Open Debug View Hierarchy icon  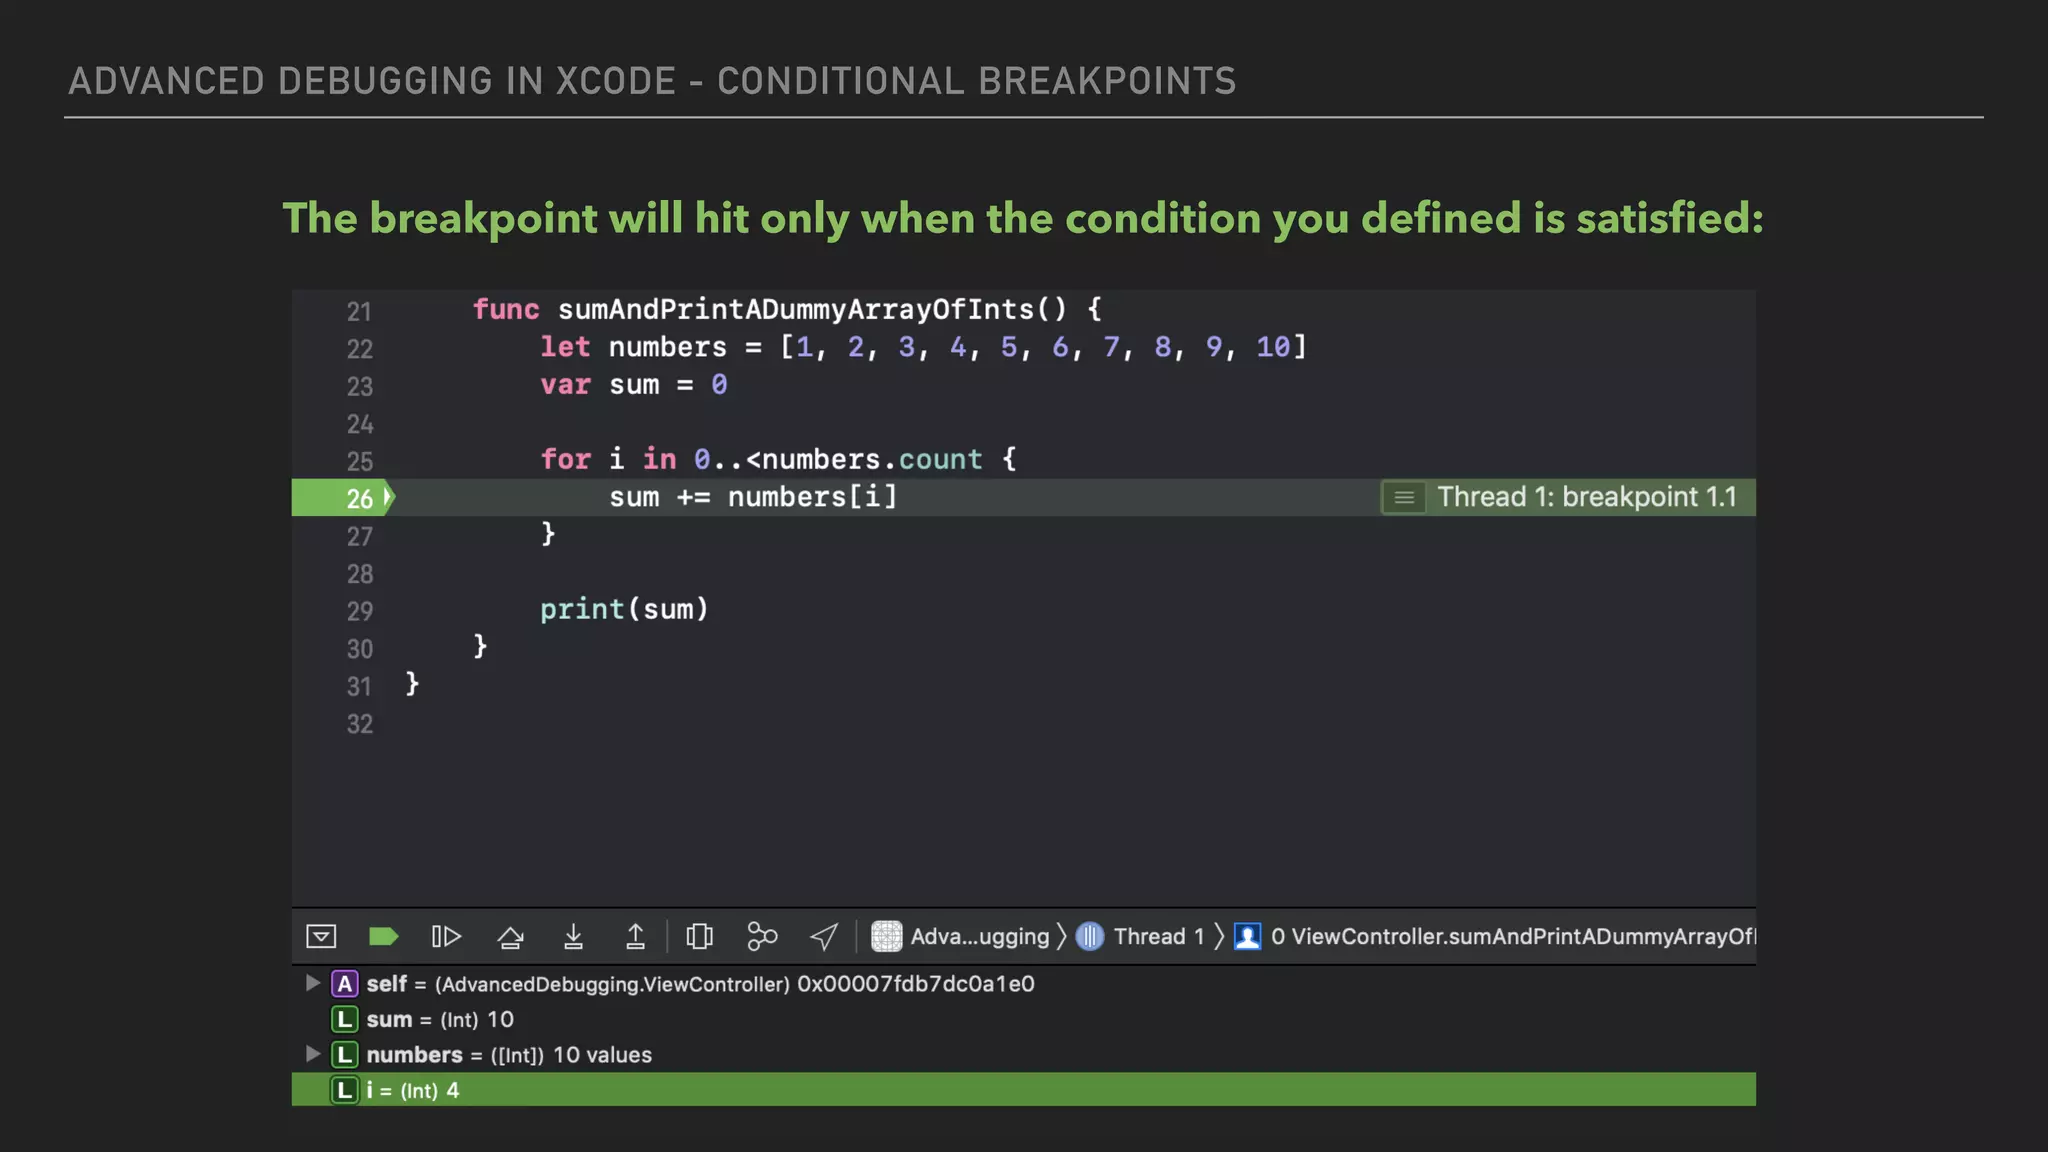click(700, 936)
